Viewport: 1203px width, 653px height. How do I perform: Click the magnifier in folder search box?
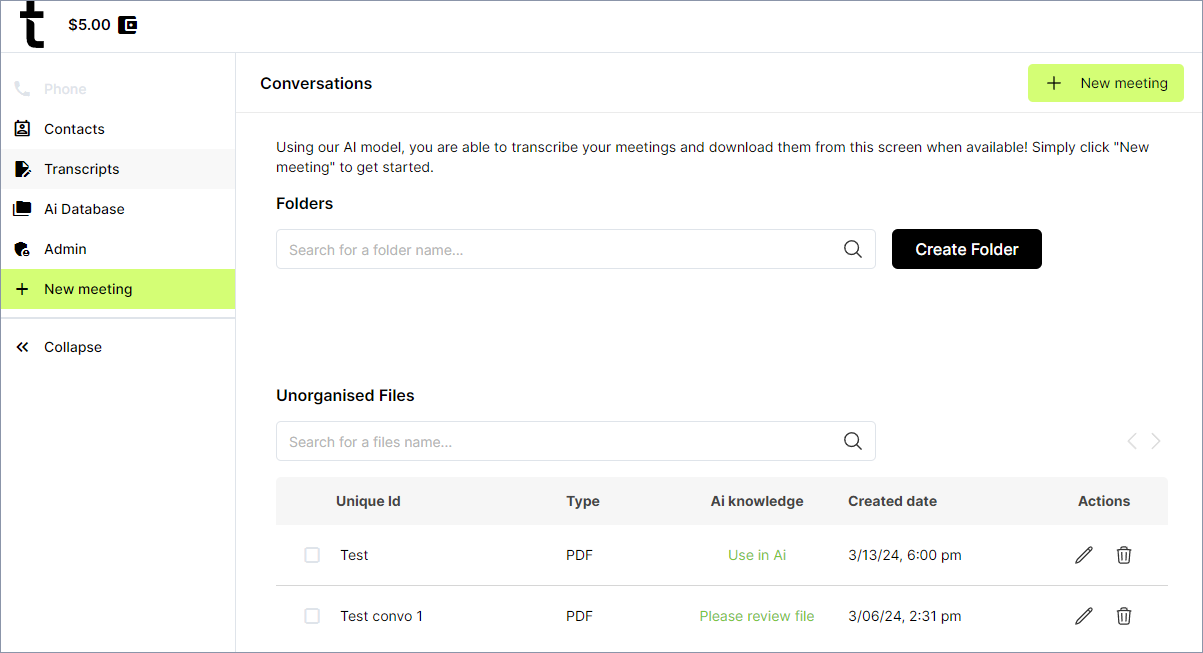pyautogui.click(x=853, y=249)
